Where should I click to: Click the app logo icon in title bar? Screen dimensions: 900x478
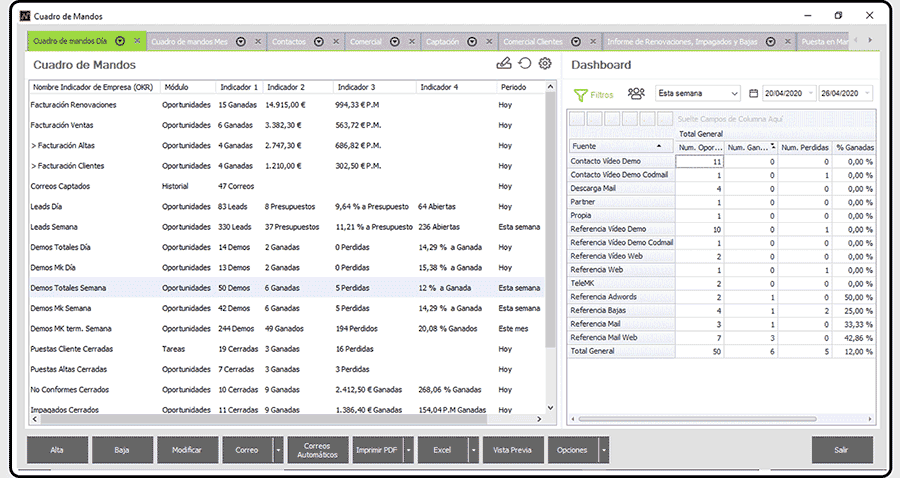click(24, 15)
